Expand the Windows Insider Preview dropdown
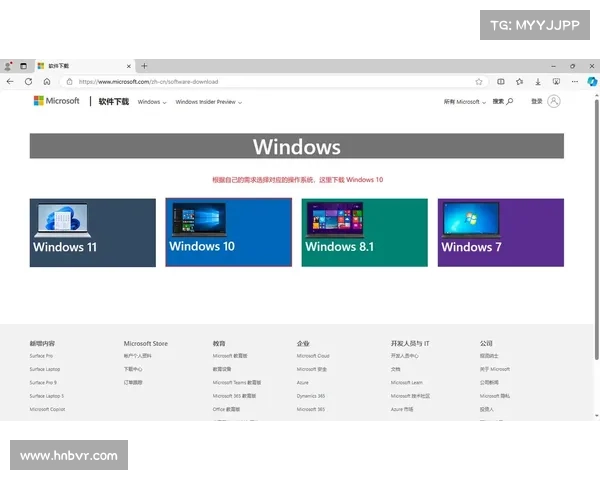The width and height of the screenshot is (600, 480). [x=209, y=102]
